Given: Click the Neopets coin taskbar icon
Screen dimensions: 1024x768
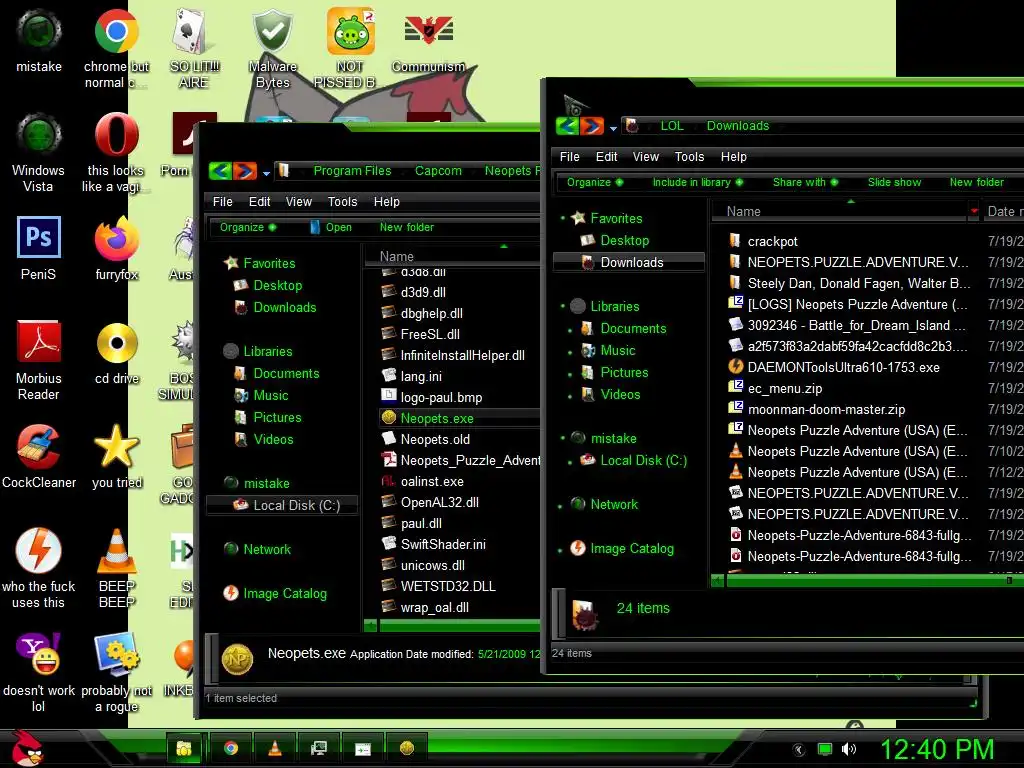Looking at the screenshot, I should tap(407, 748).
